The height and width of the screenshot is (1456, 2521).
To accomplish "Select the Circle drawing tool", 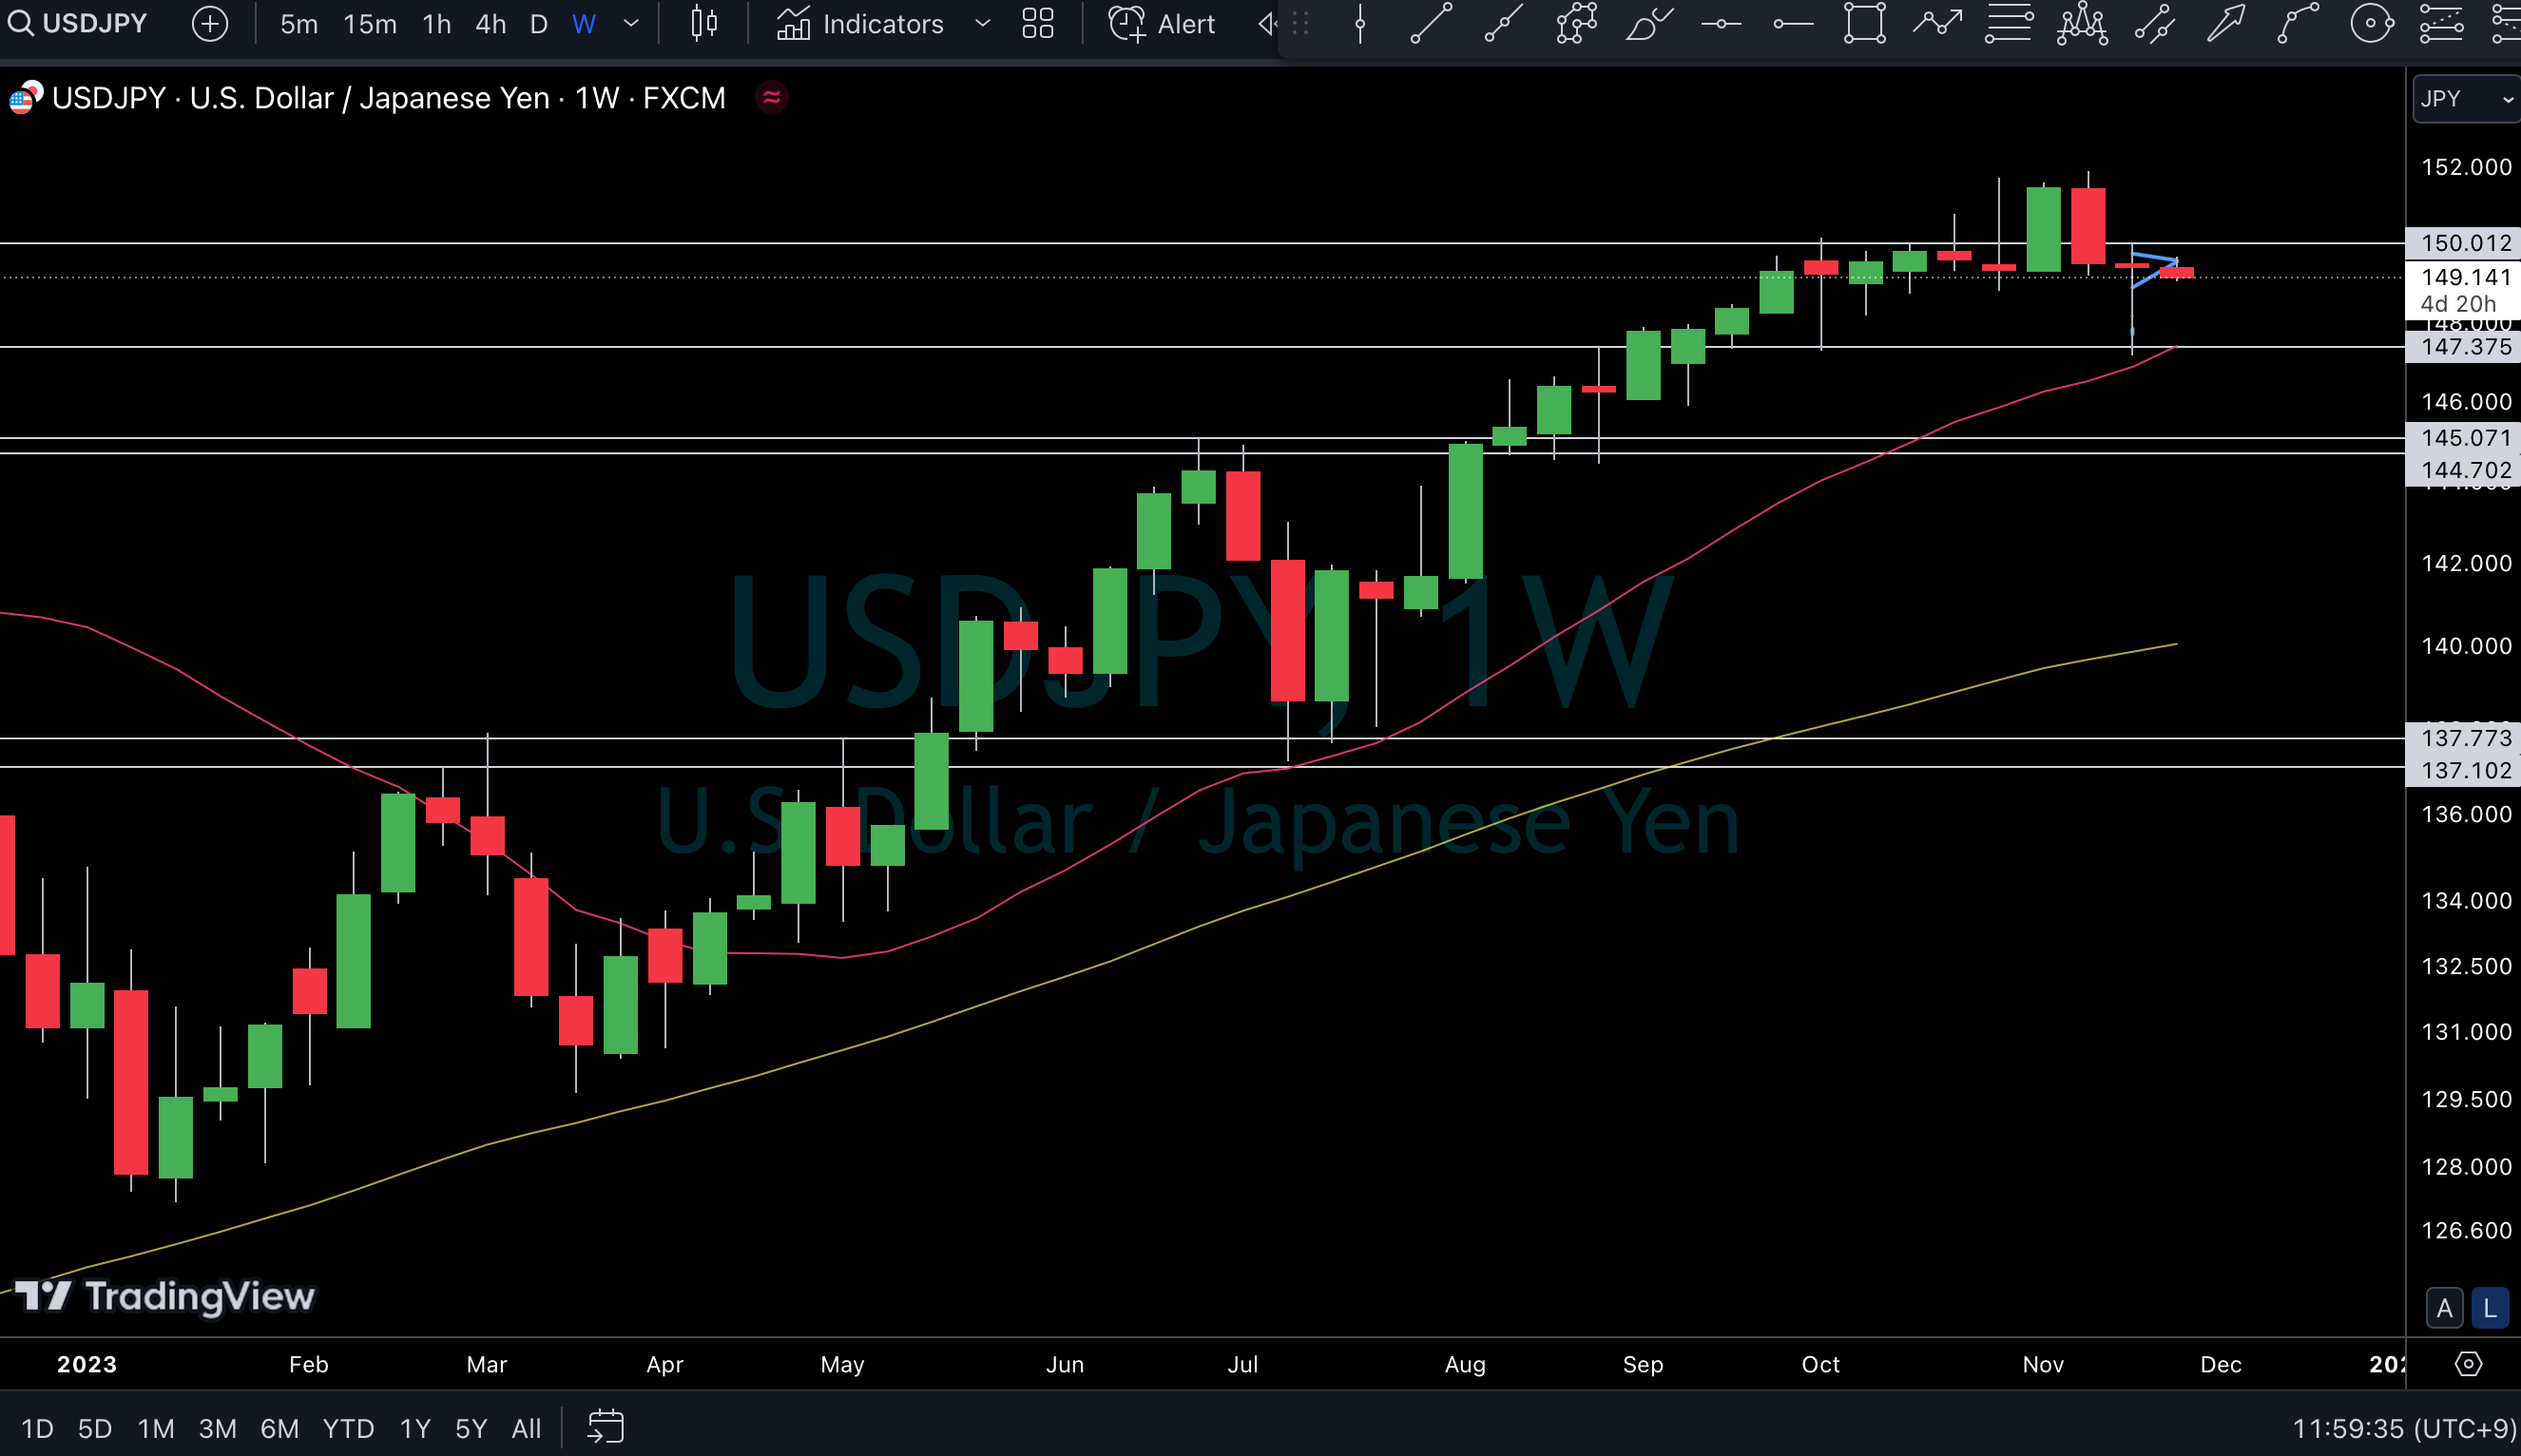I will tap(2371, 23).
